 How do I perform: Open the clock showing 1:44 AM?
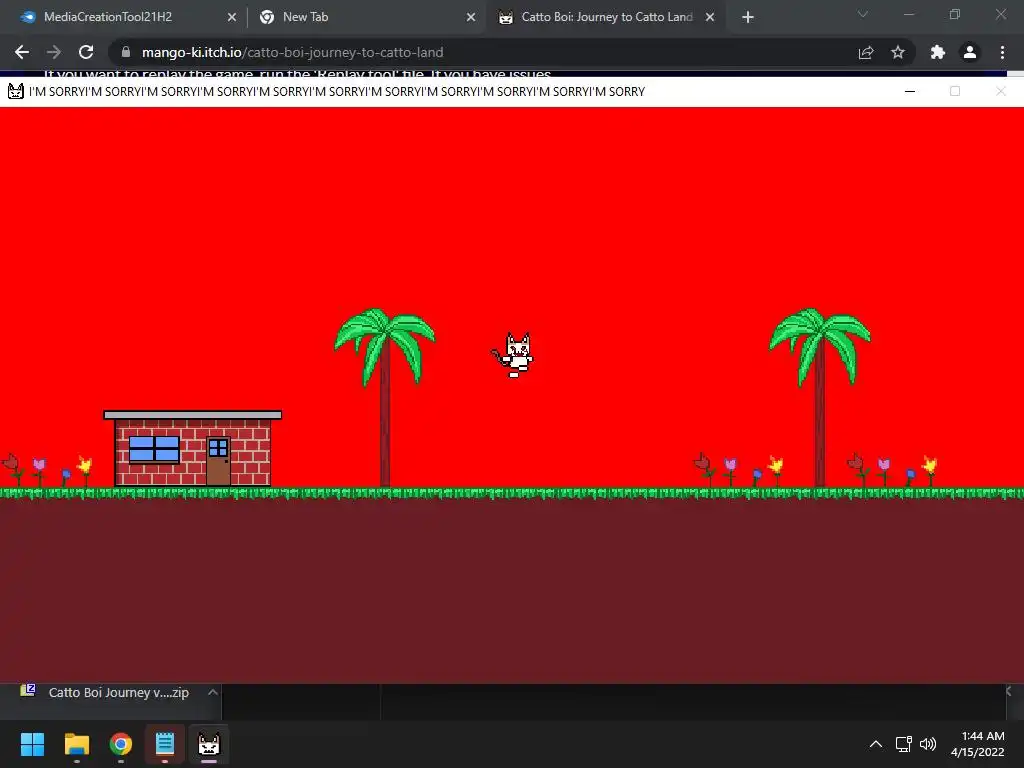pyautogui.click(x=978, y=744)
